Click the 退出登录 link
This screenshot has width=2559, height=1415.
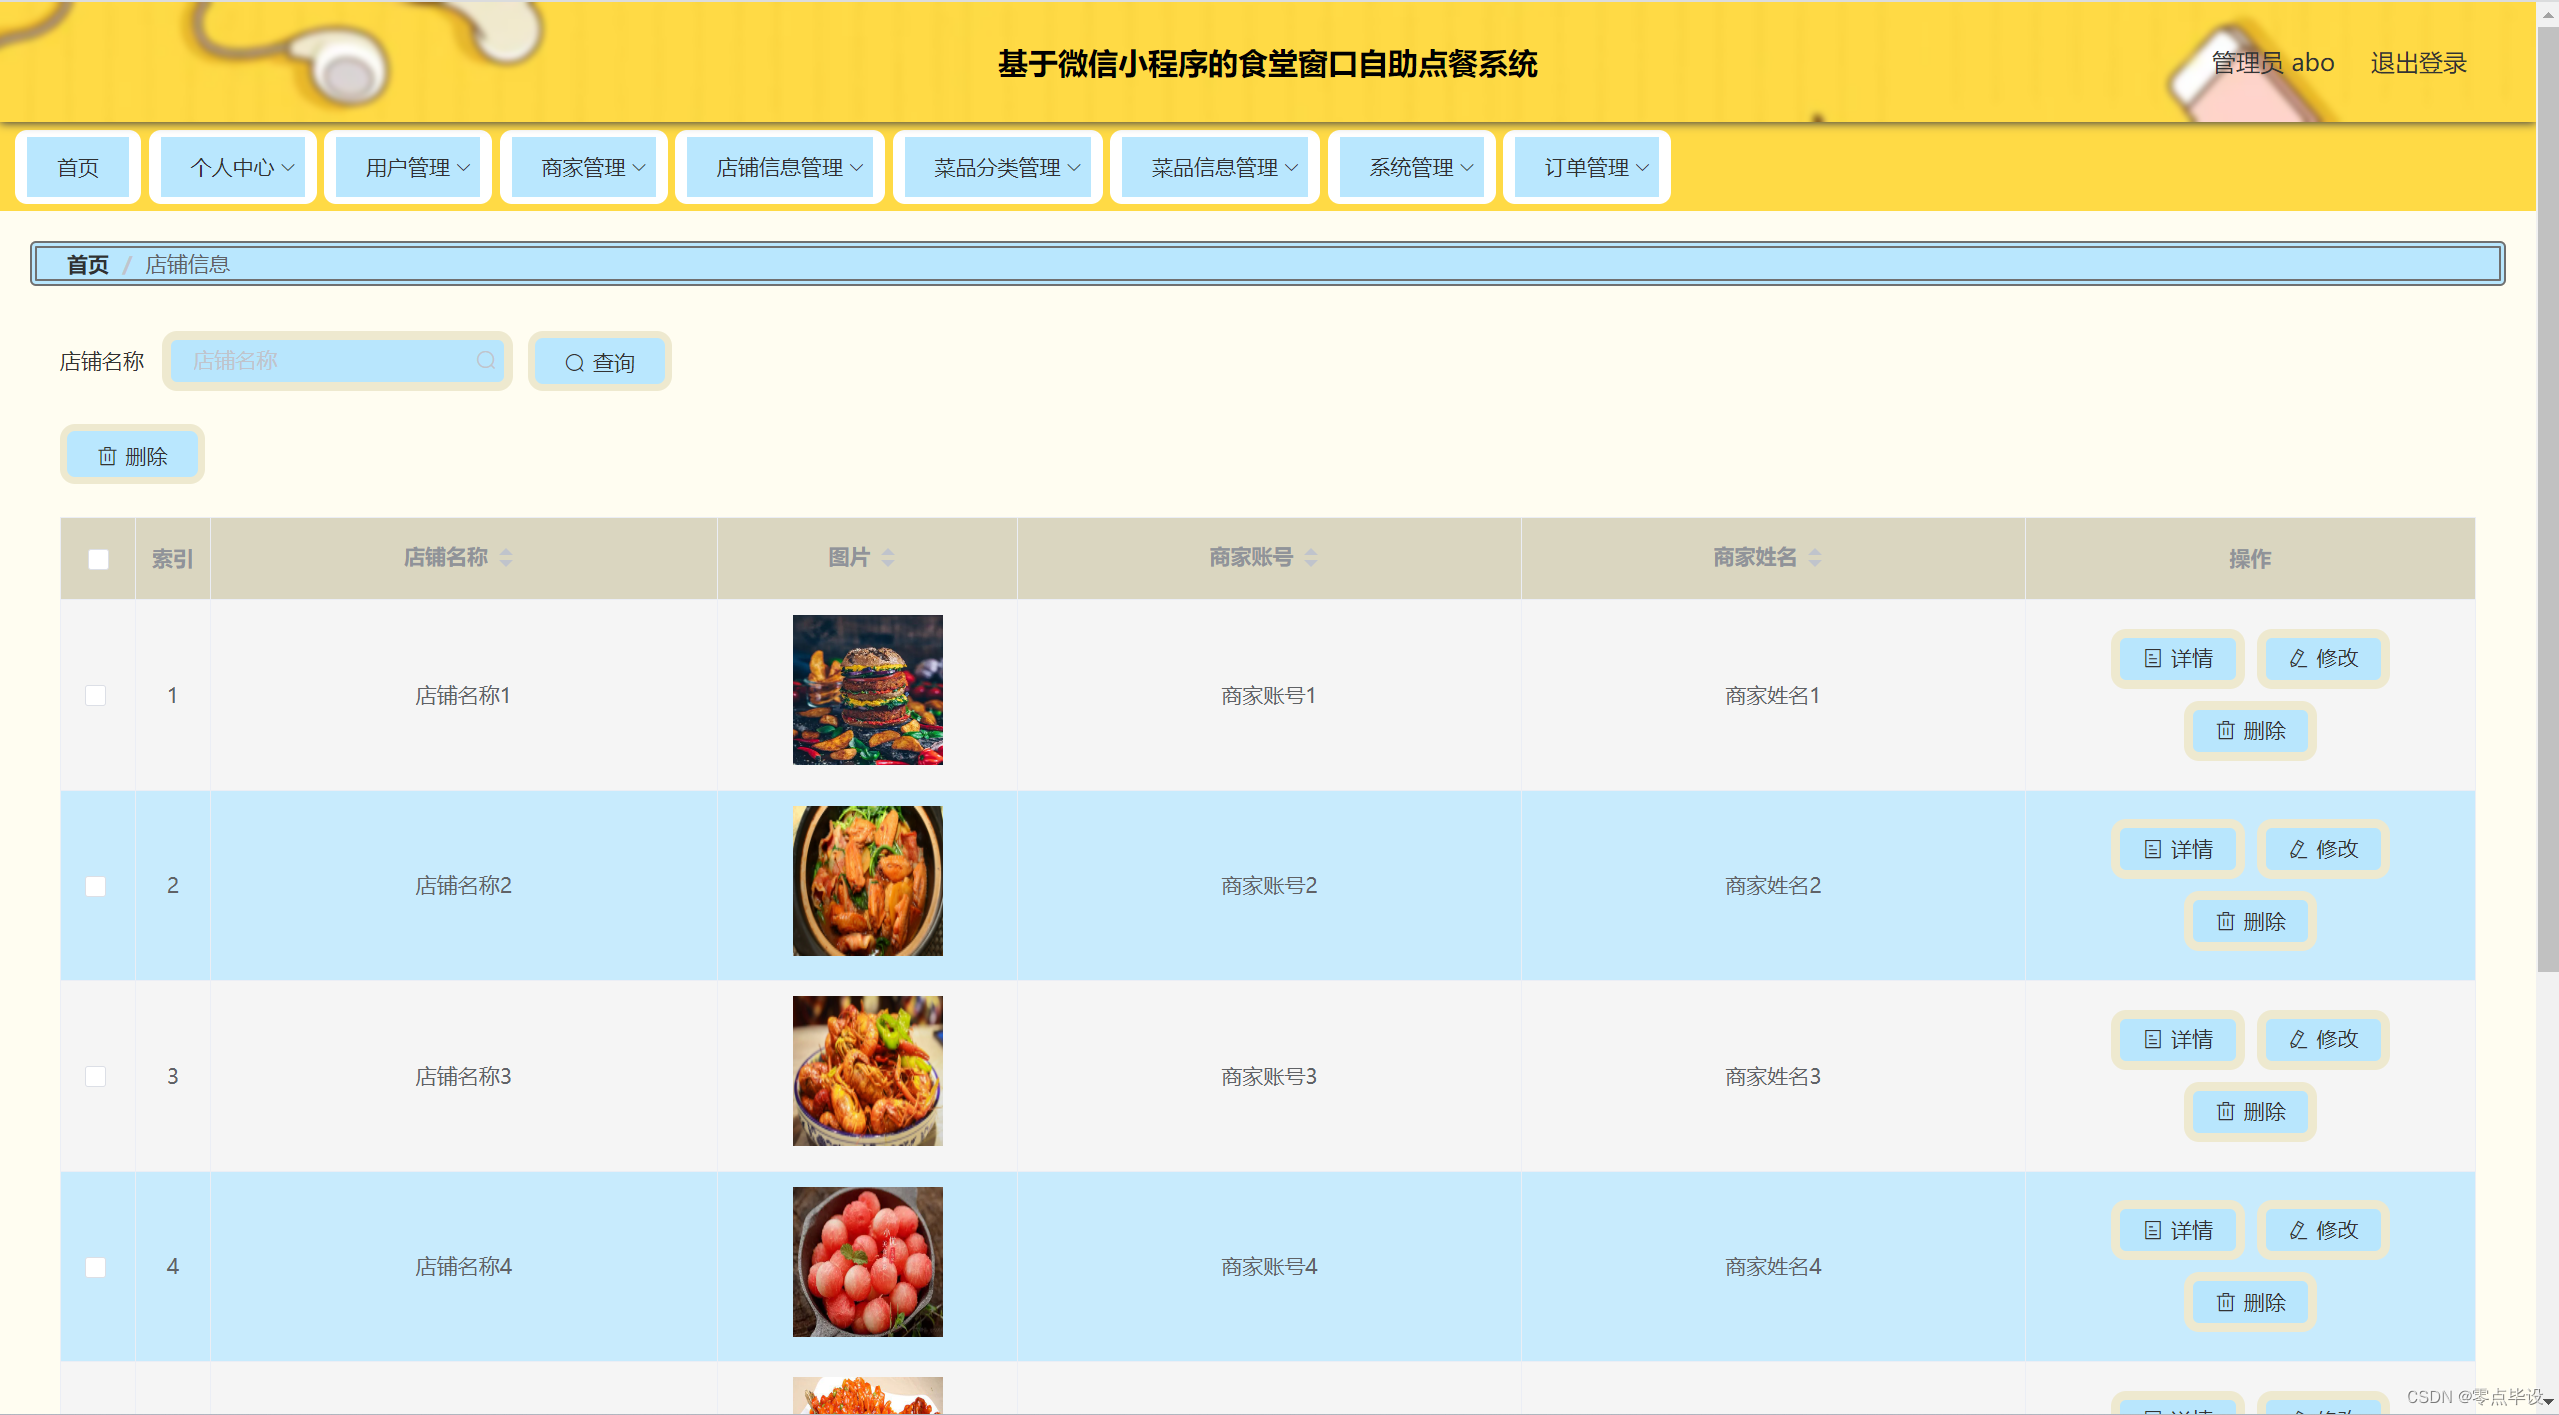(2417, 63)
